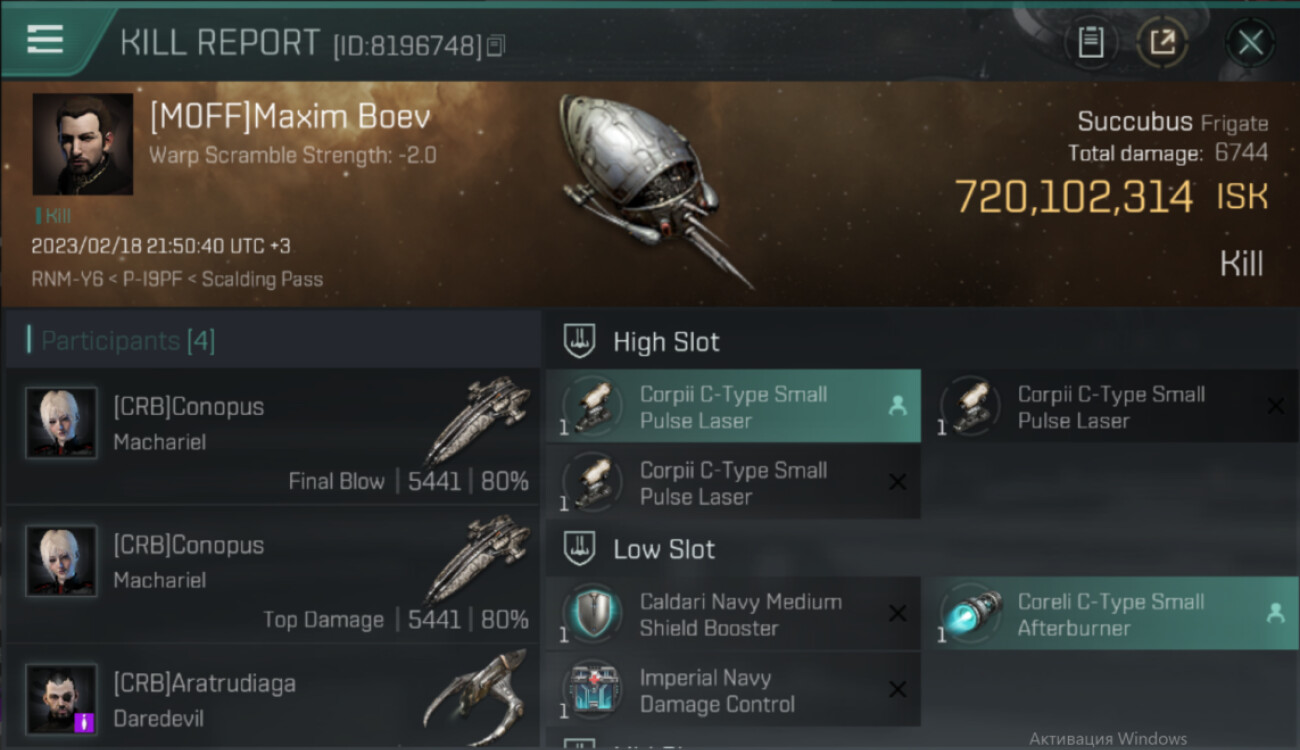View Maxim Boev's portrait
The height and width of the screenshot is (750, 1300).
click(x=82, y=144)
